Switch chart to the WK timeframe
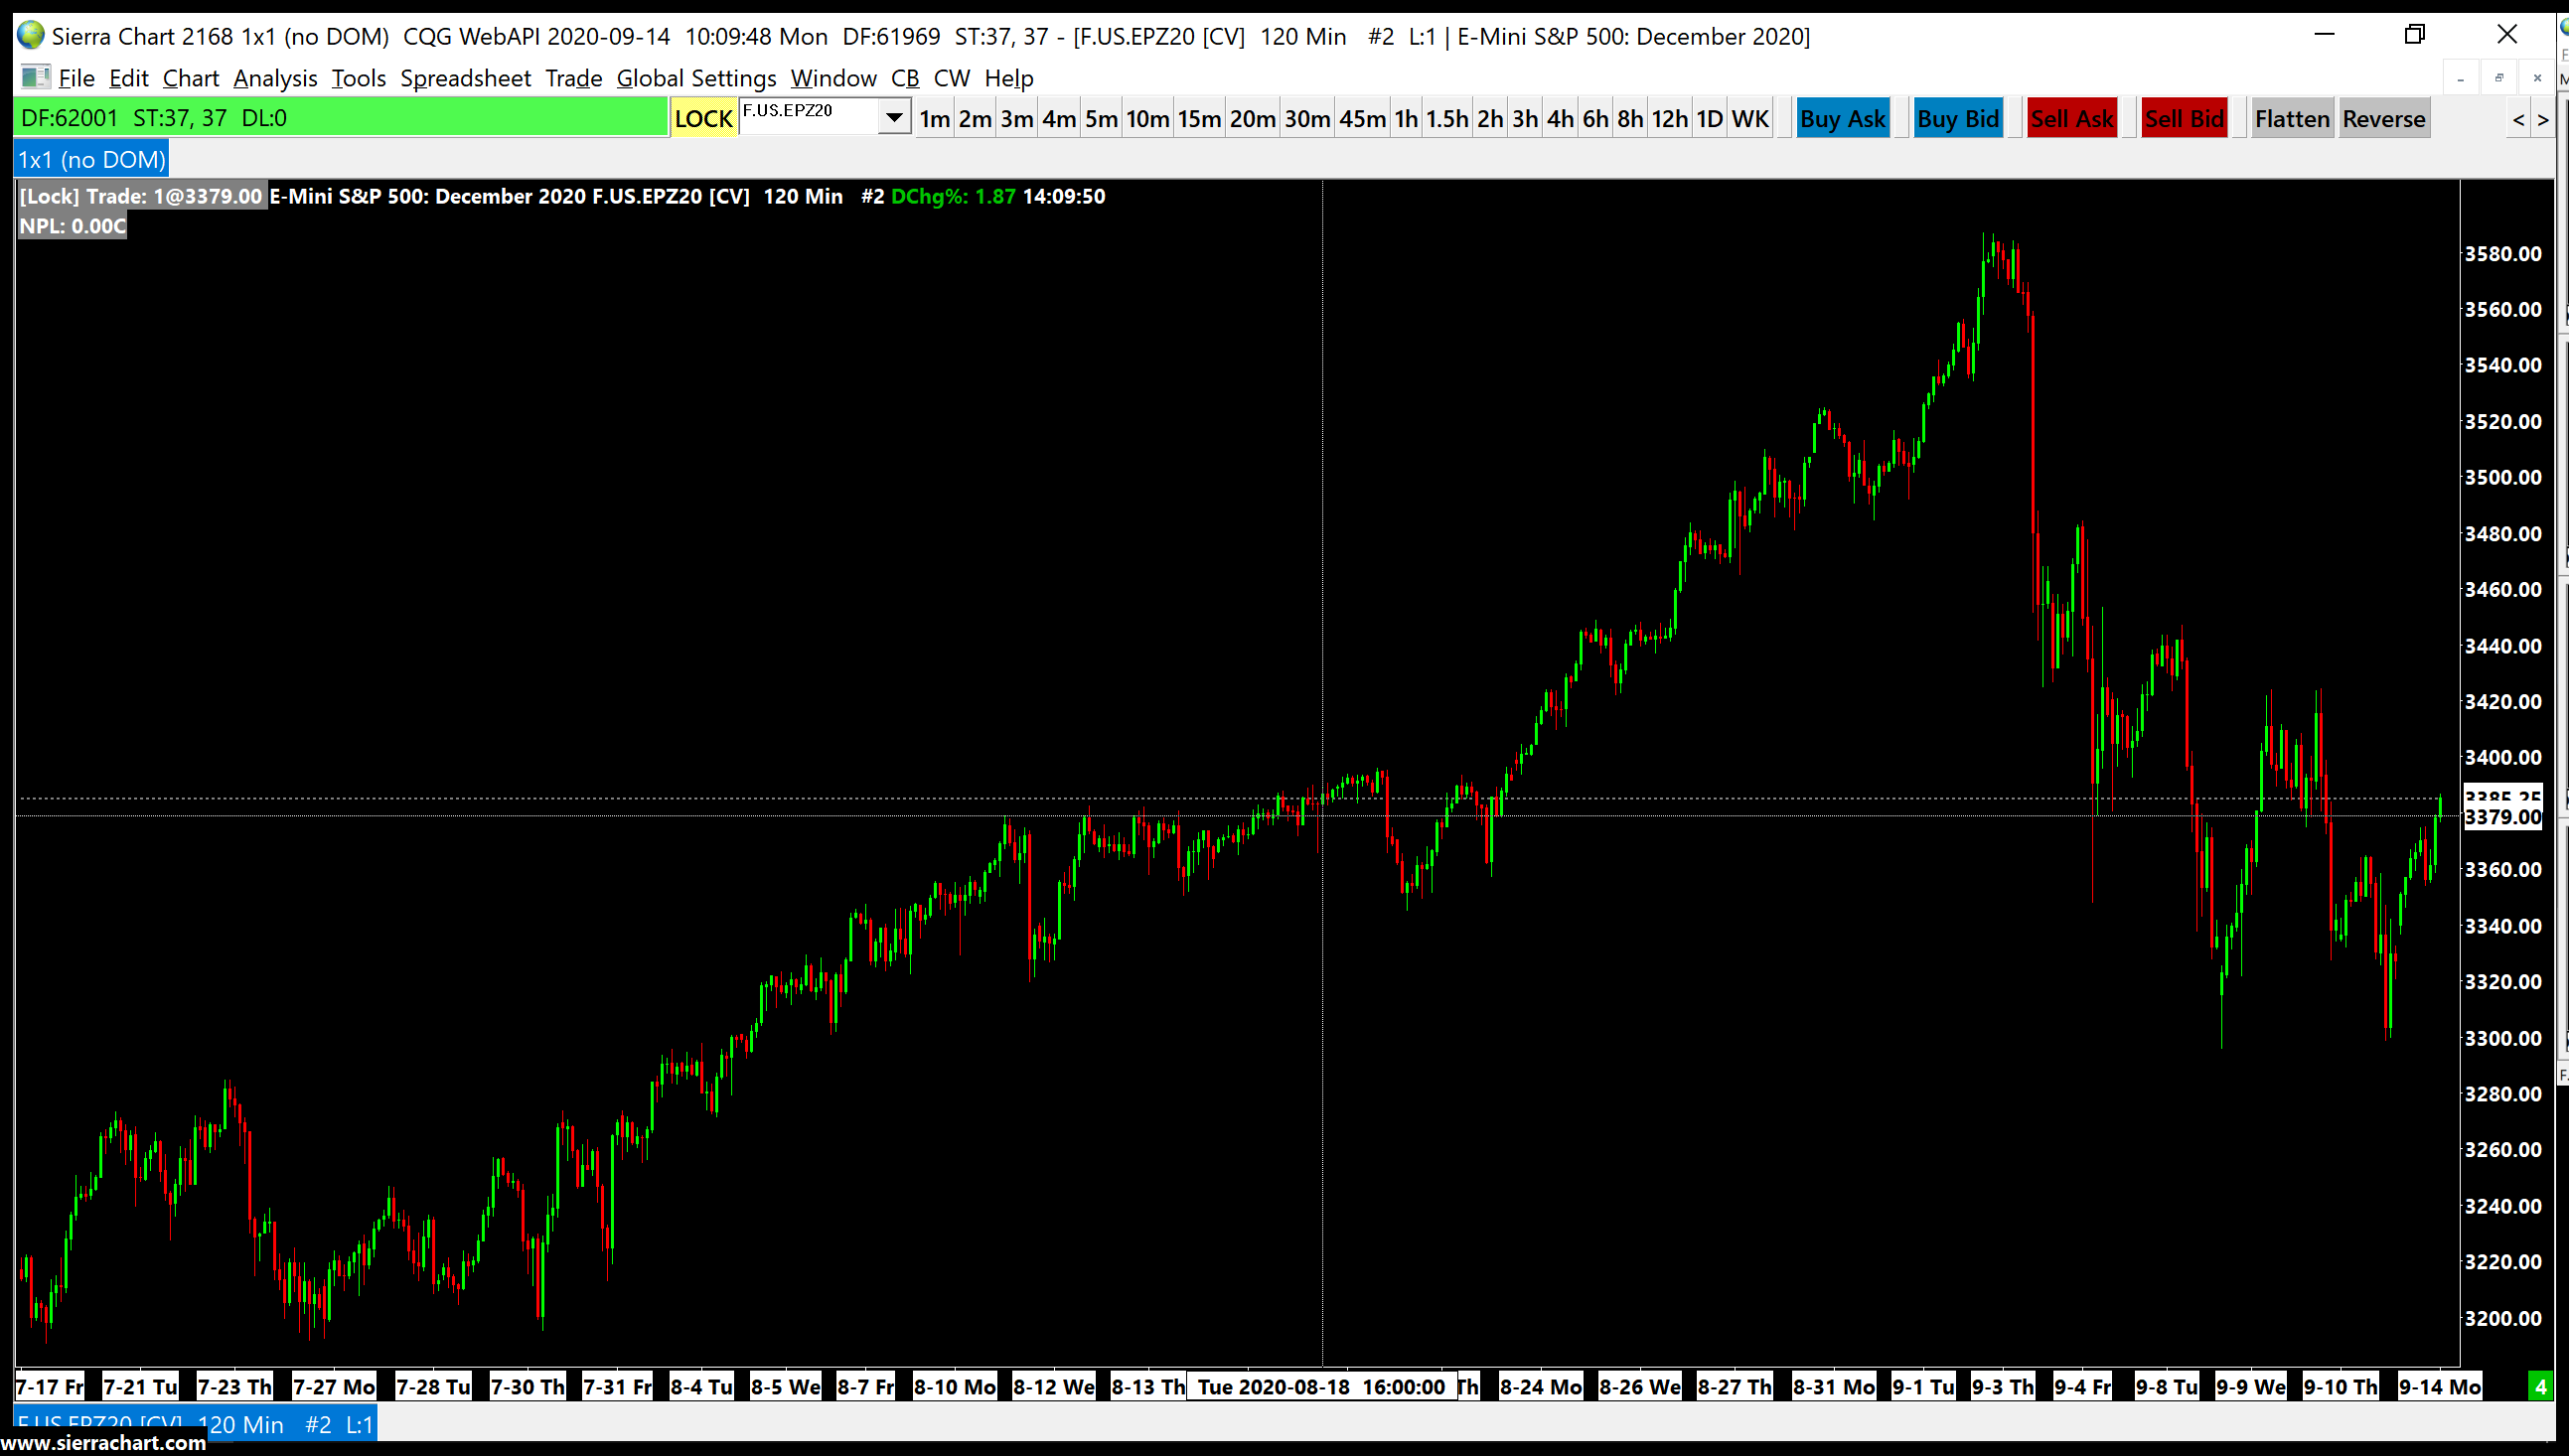 tap(1749, 118)
